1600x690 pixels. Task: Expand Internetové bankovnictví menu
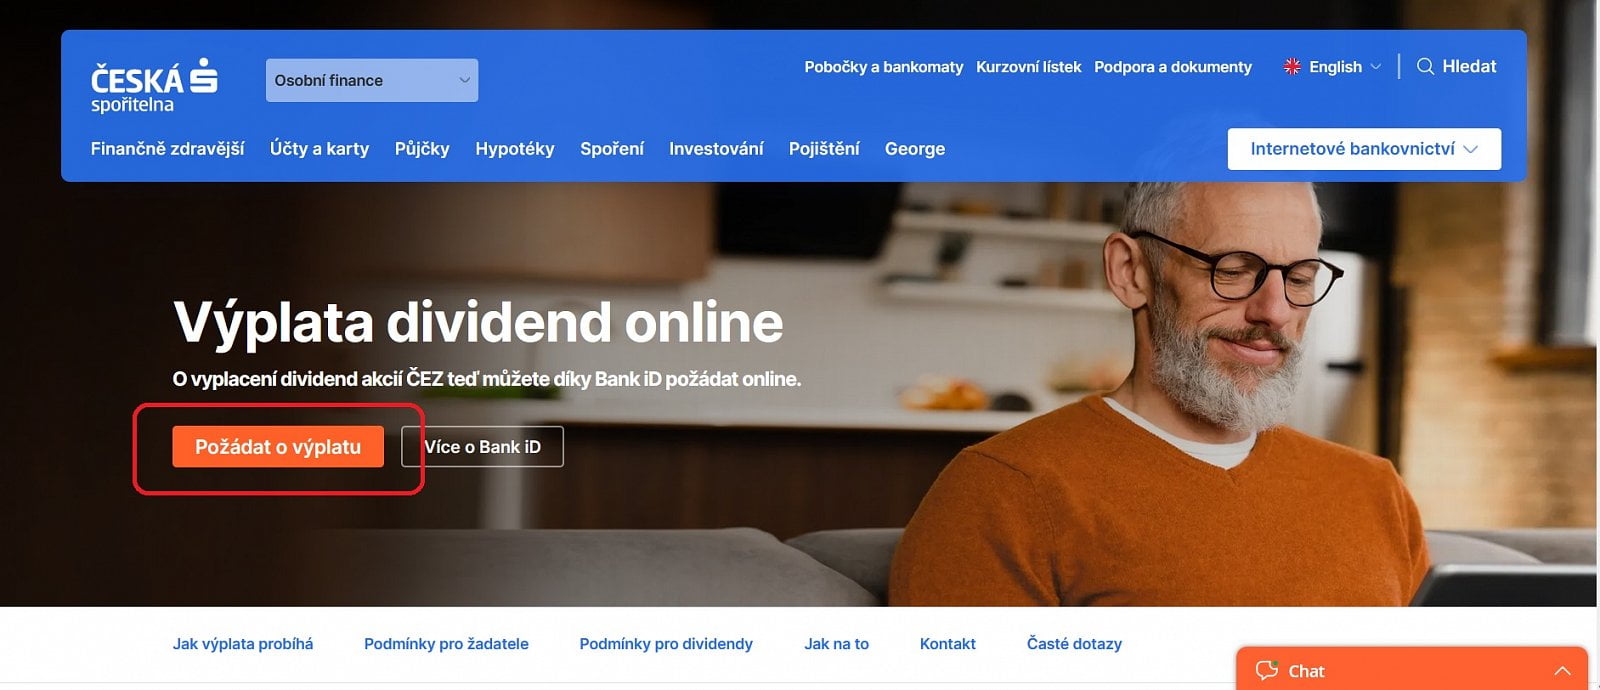[1364, 149]
